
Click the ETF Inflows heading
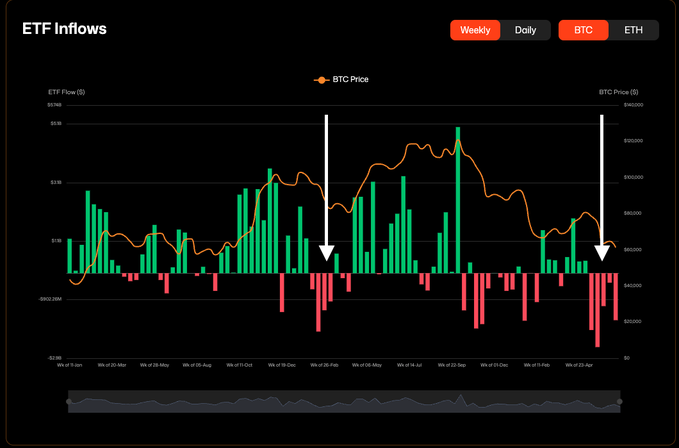(64, 29)
